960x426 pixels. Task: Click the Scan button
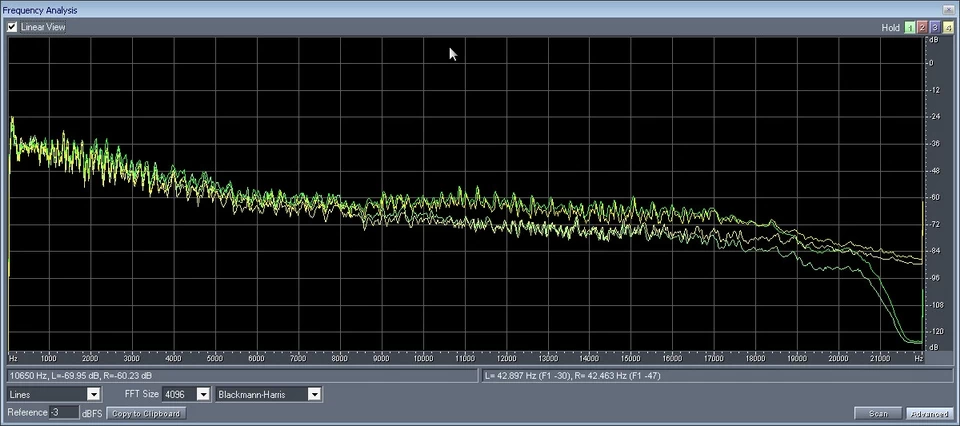tap(878, 413)
